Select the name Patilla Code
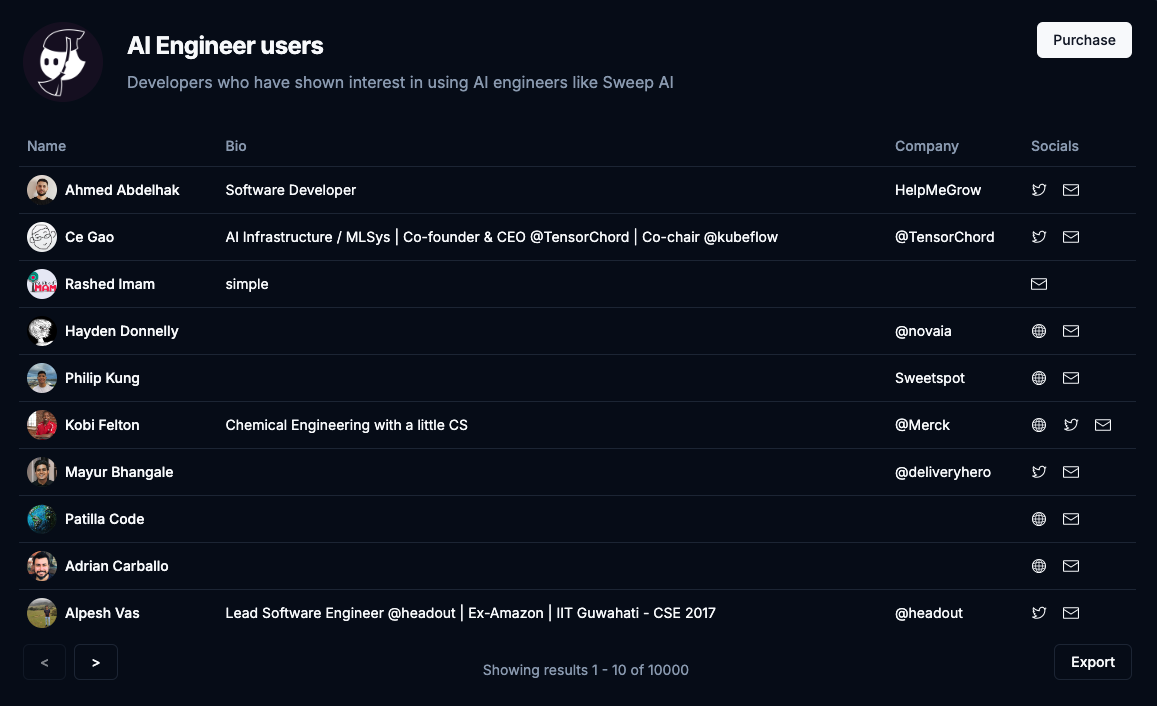1157x706 pixels. (x=105, y=519)
